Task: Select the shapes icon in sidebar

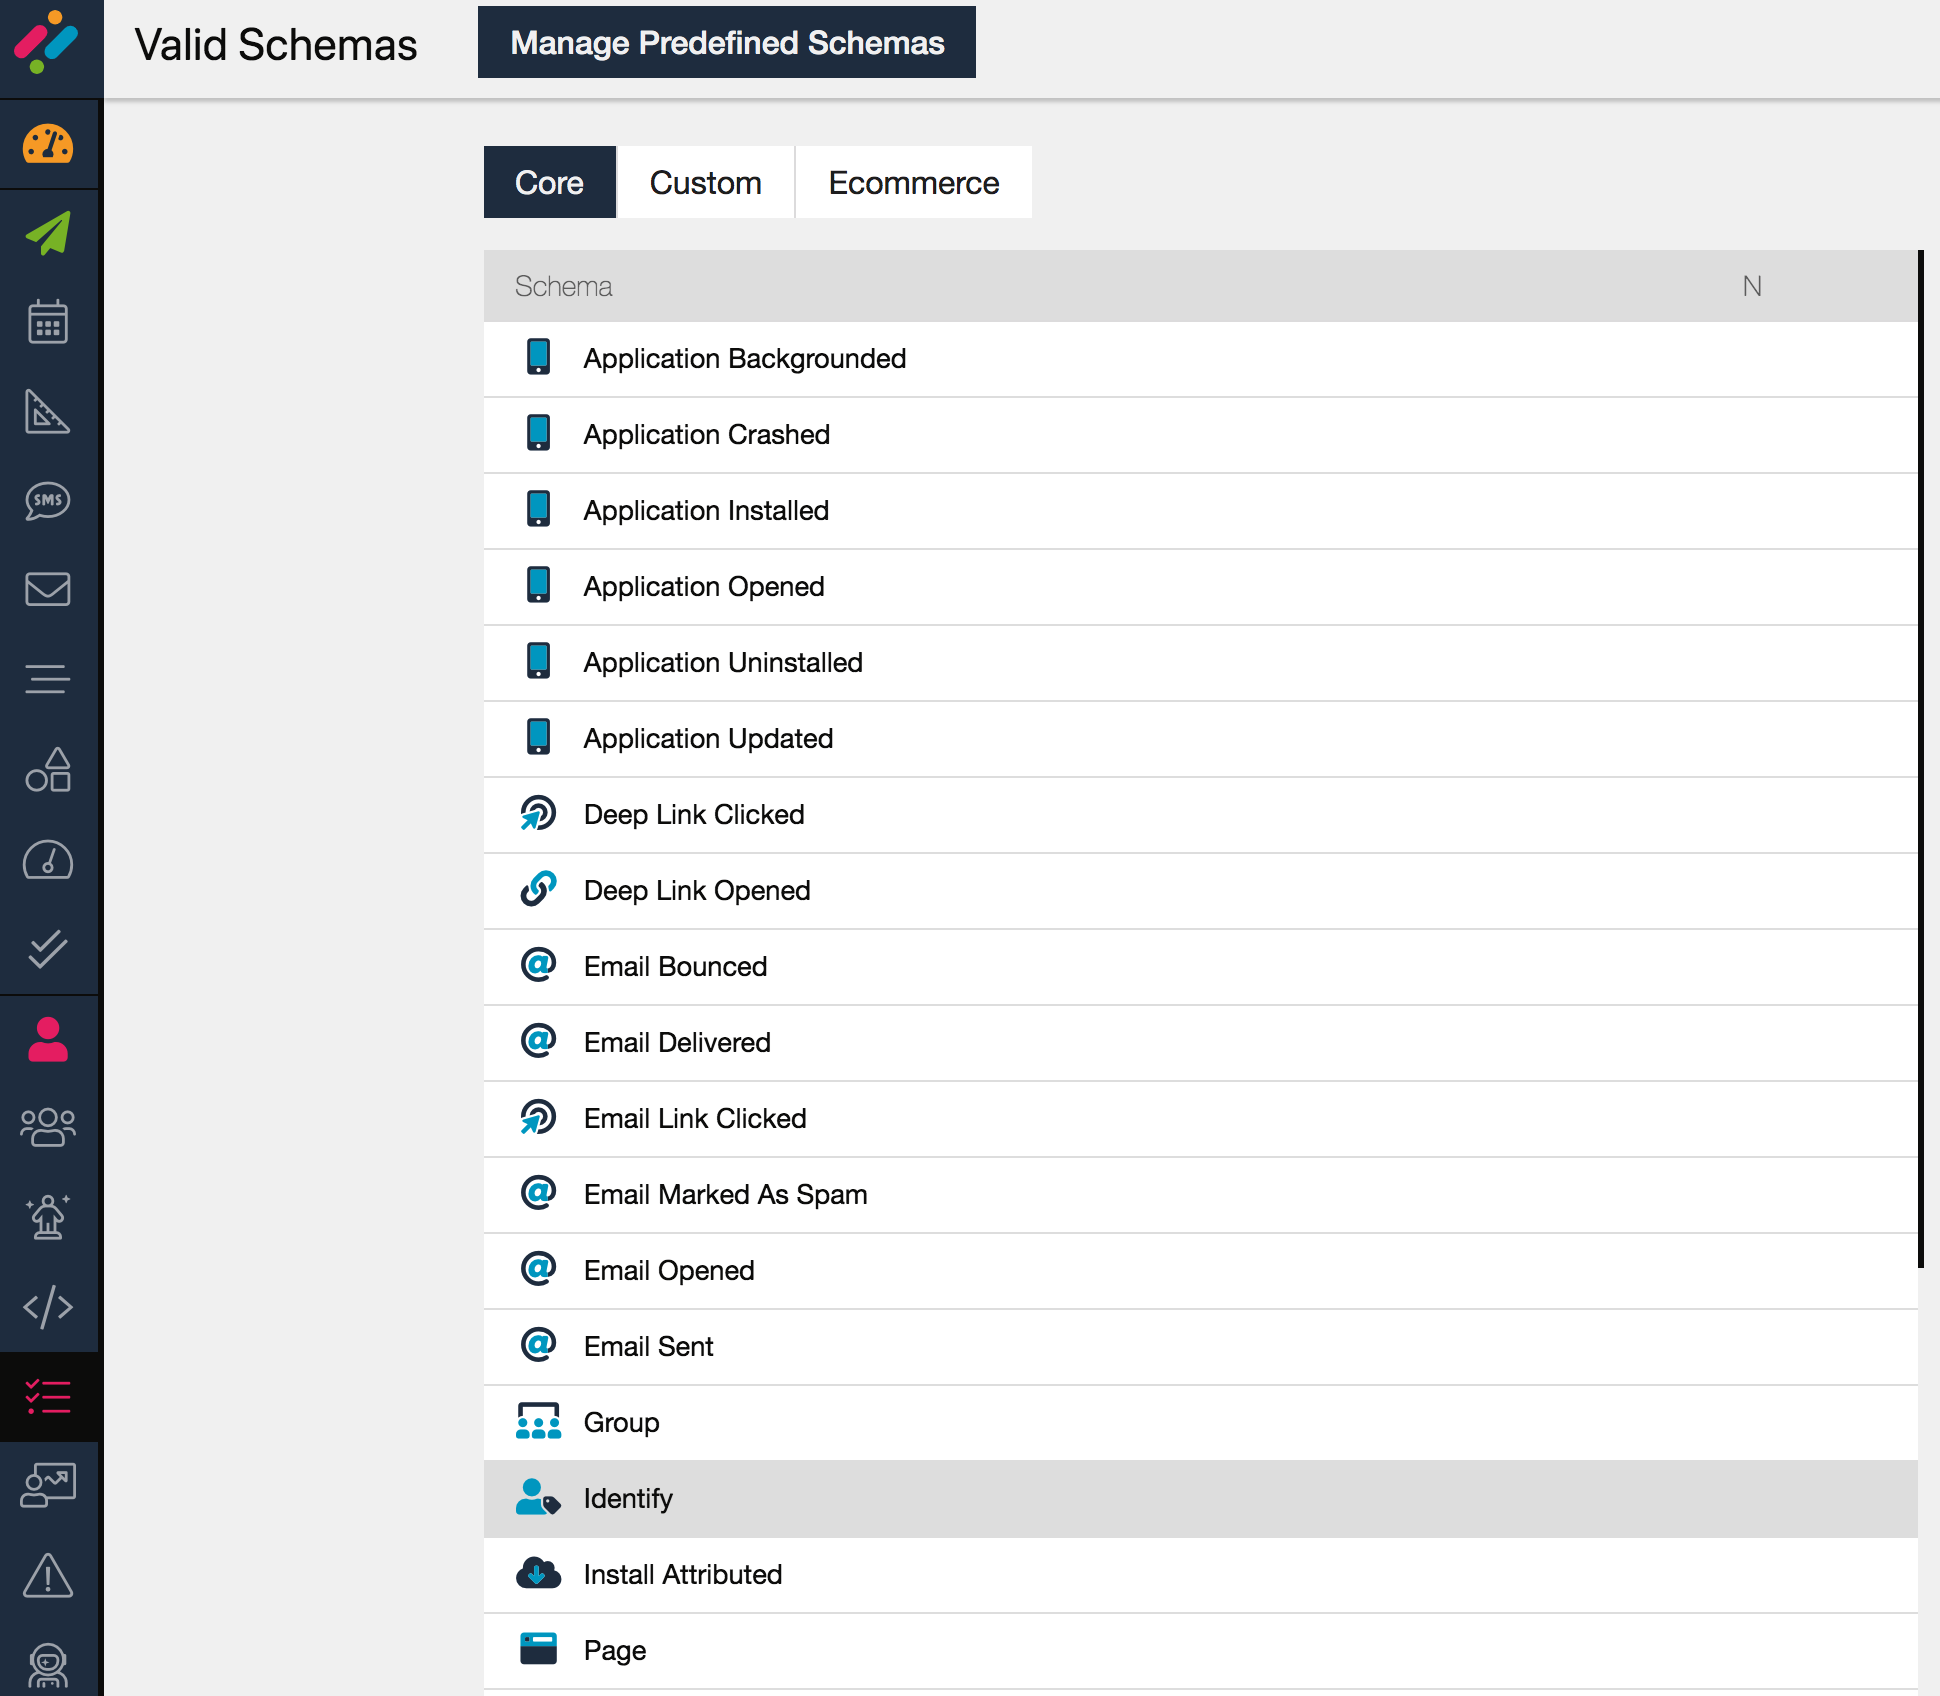Action: pos(48,769)
